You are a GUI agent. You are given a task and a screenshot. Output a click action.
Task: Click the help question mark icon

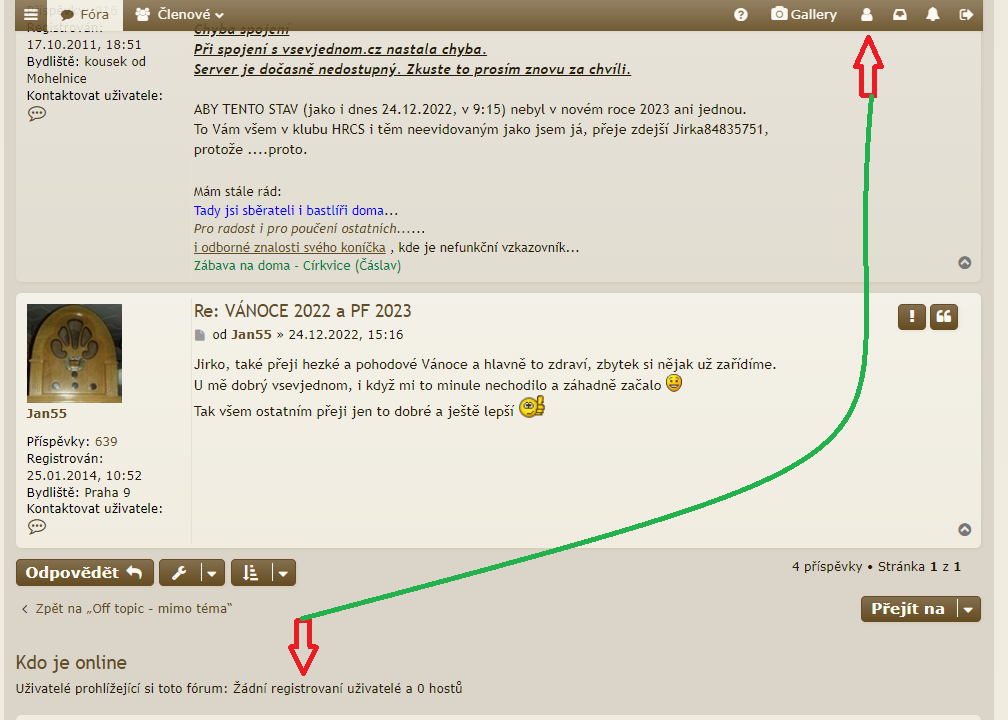pos(741,15)
